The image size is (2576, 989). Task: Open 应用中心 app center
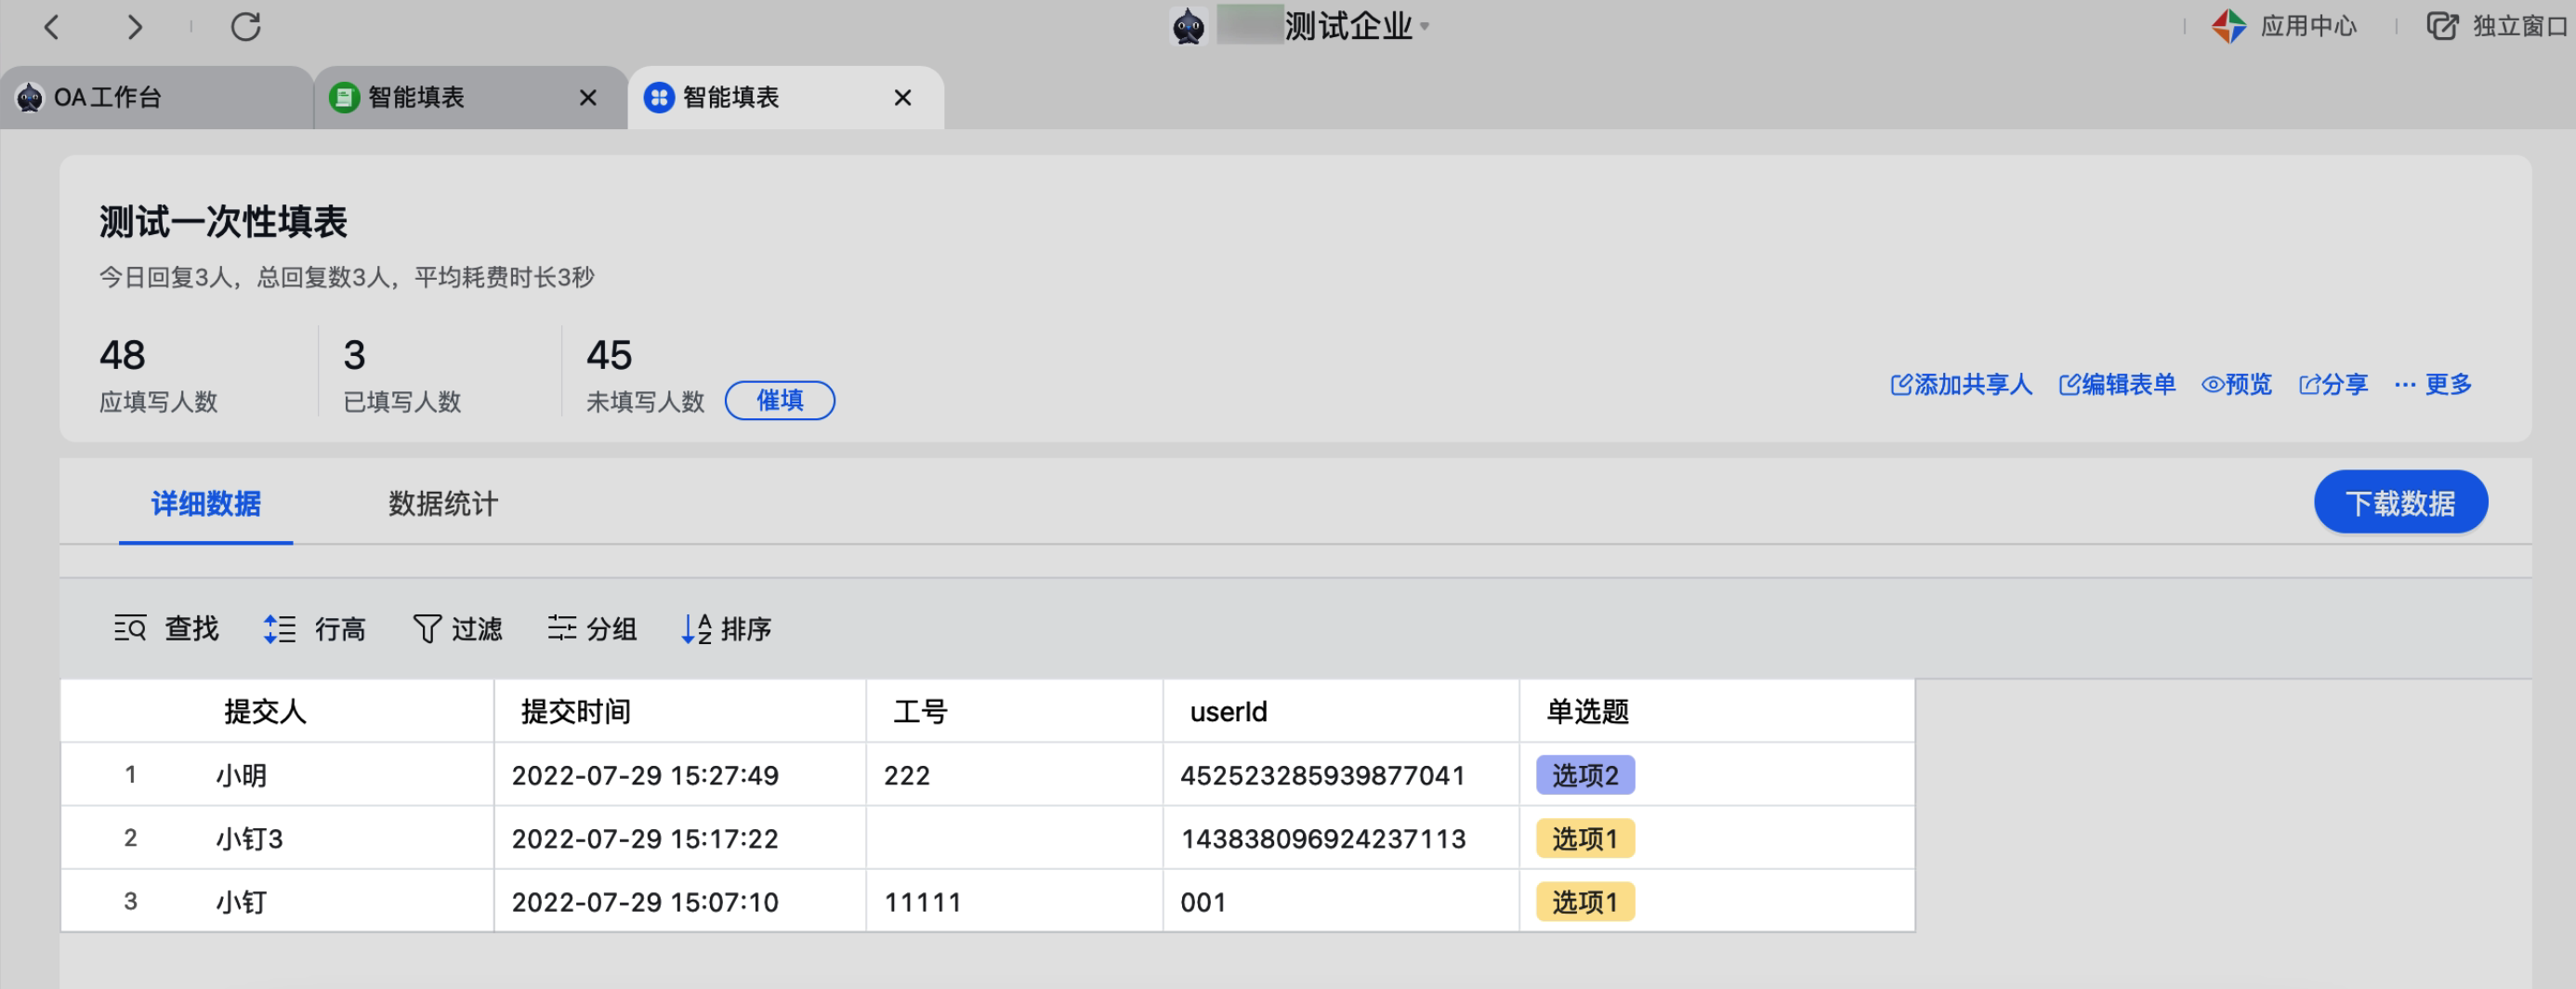tap(2308, 26)
